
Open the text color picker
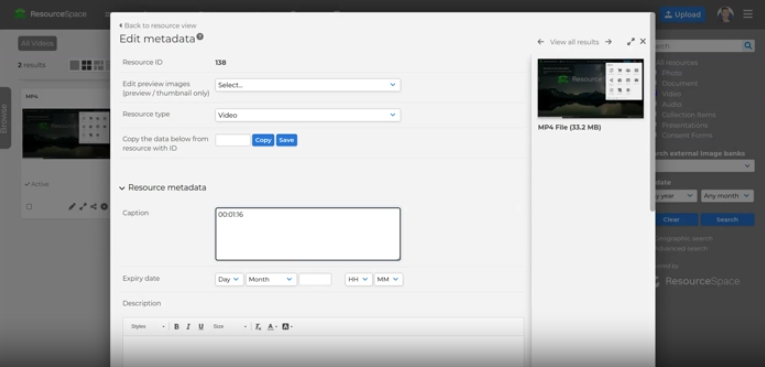272,326
